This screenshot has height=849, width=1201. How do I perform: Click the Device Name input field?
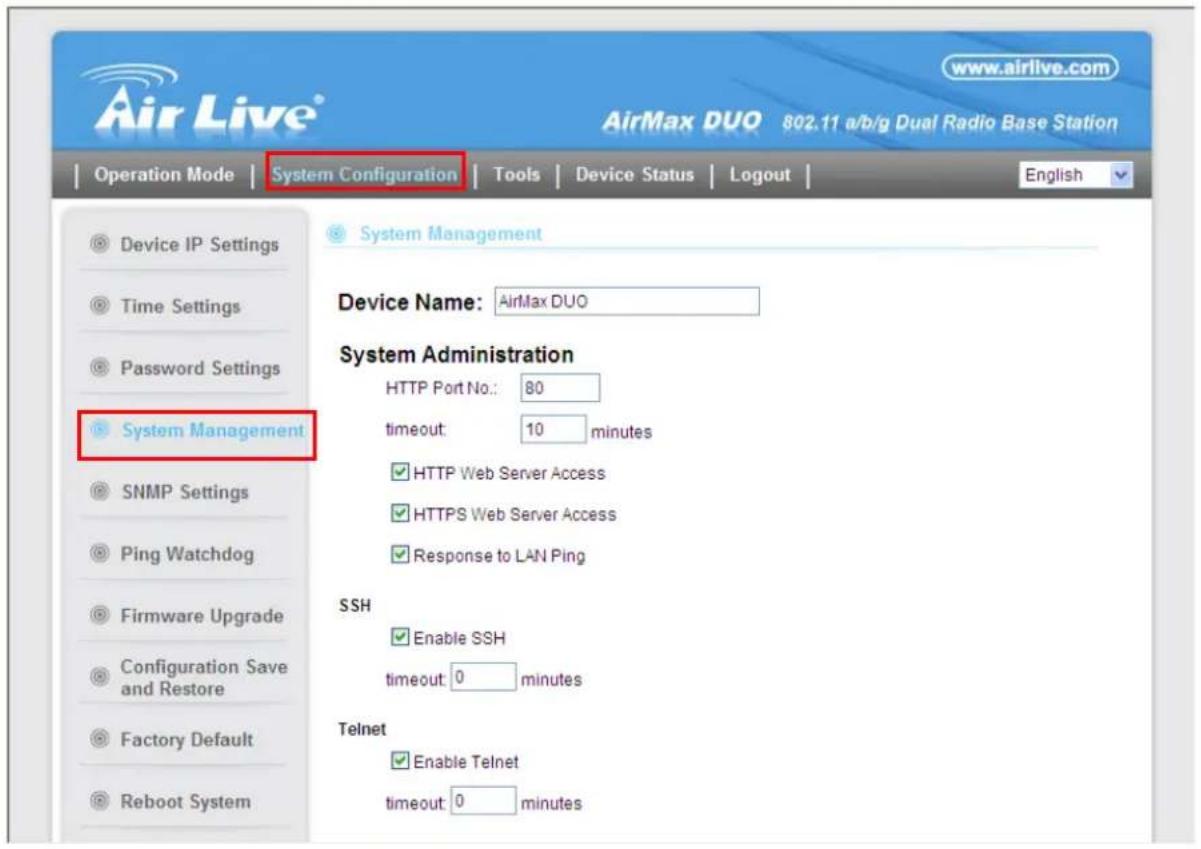pyautogui.click(x=627, y=302)
